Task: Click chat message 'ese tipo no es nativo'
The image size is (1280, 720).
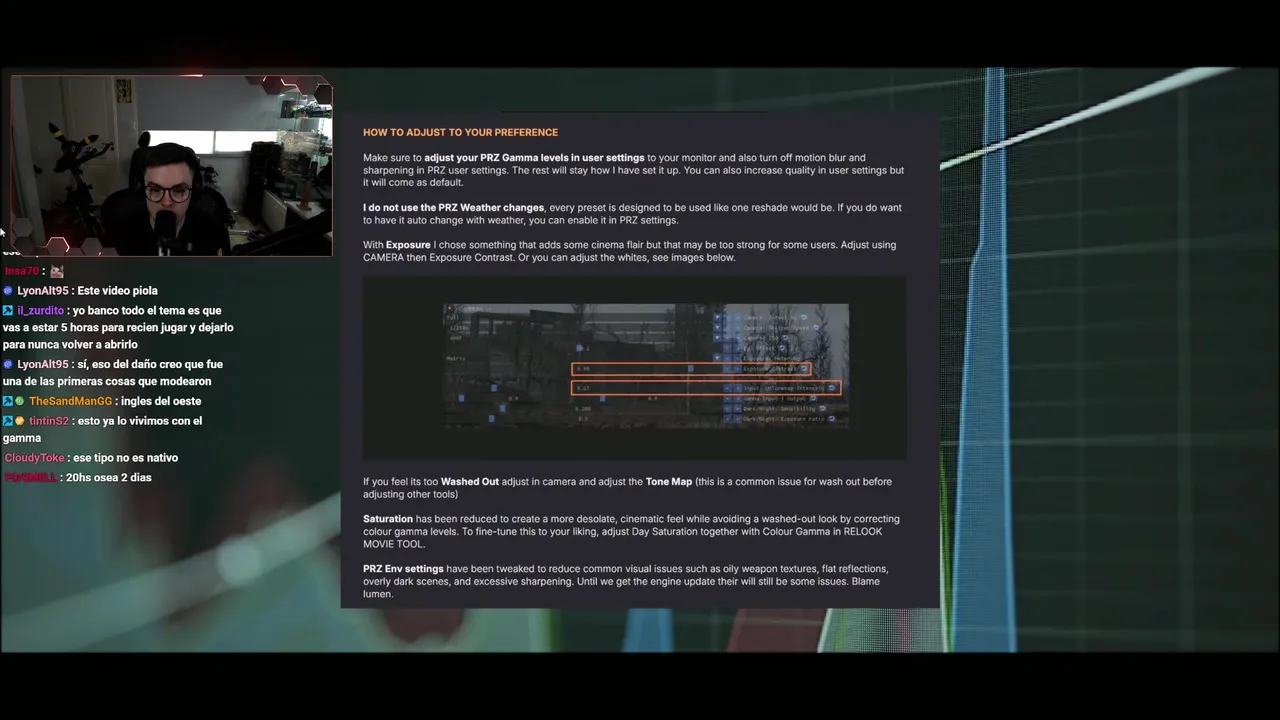Action: 126,458
